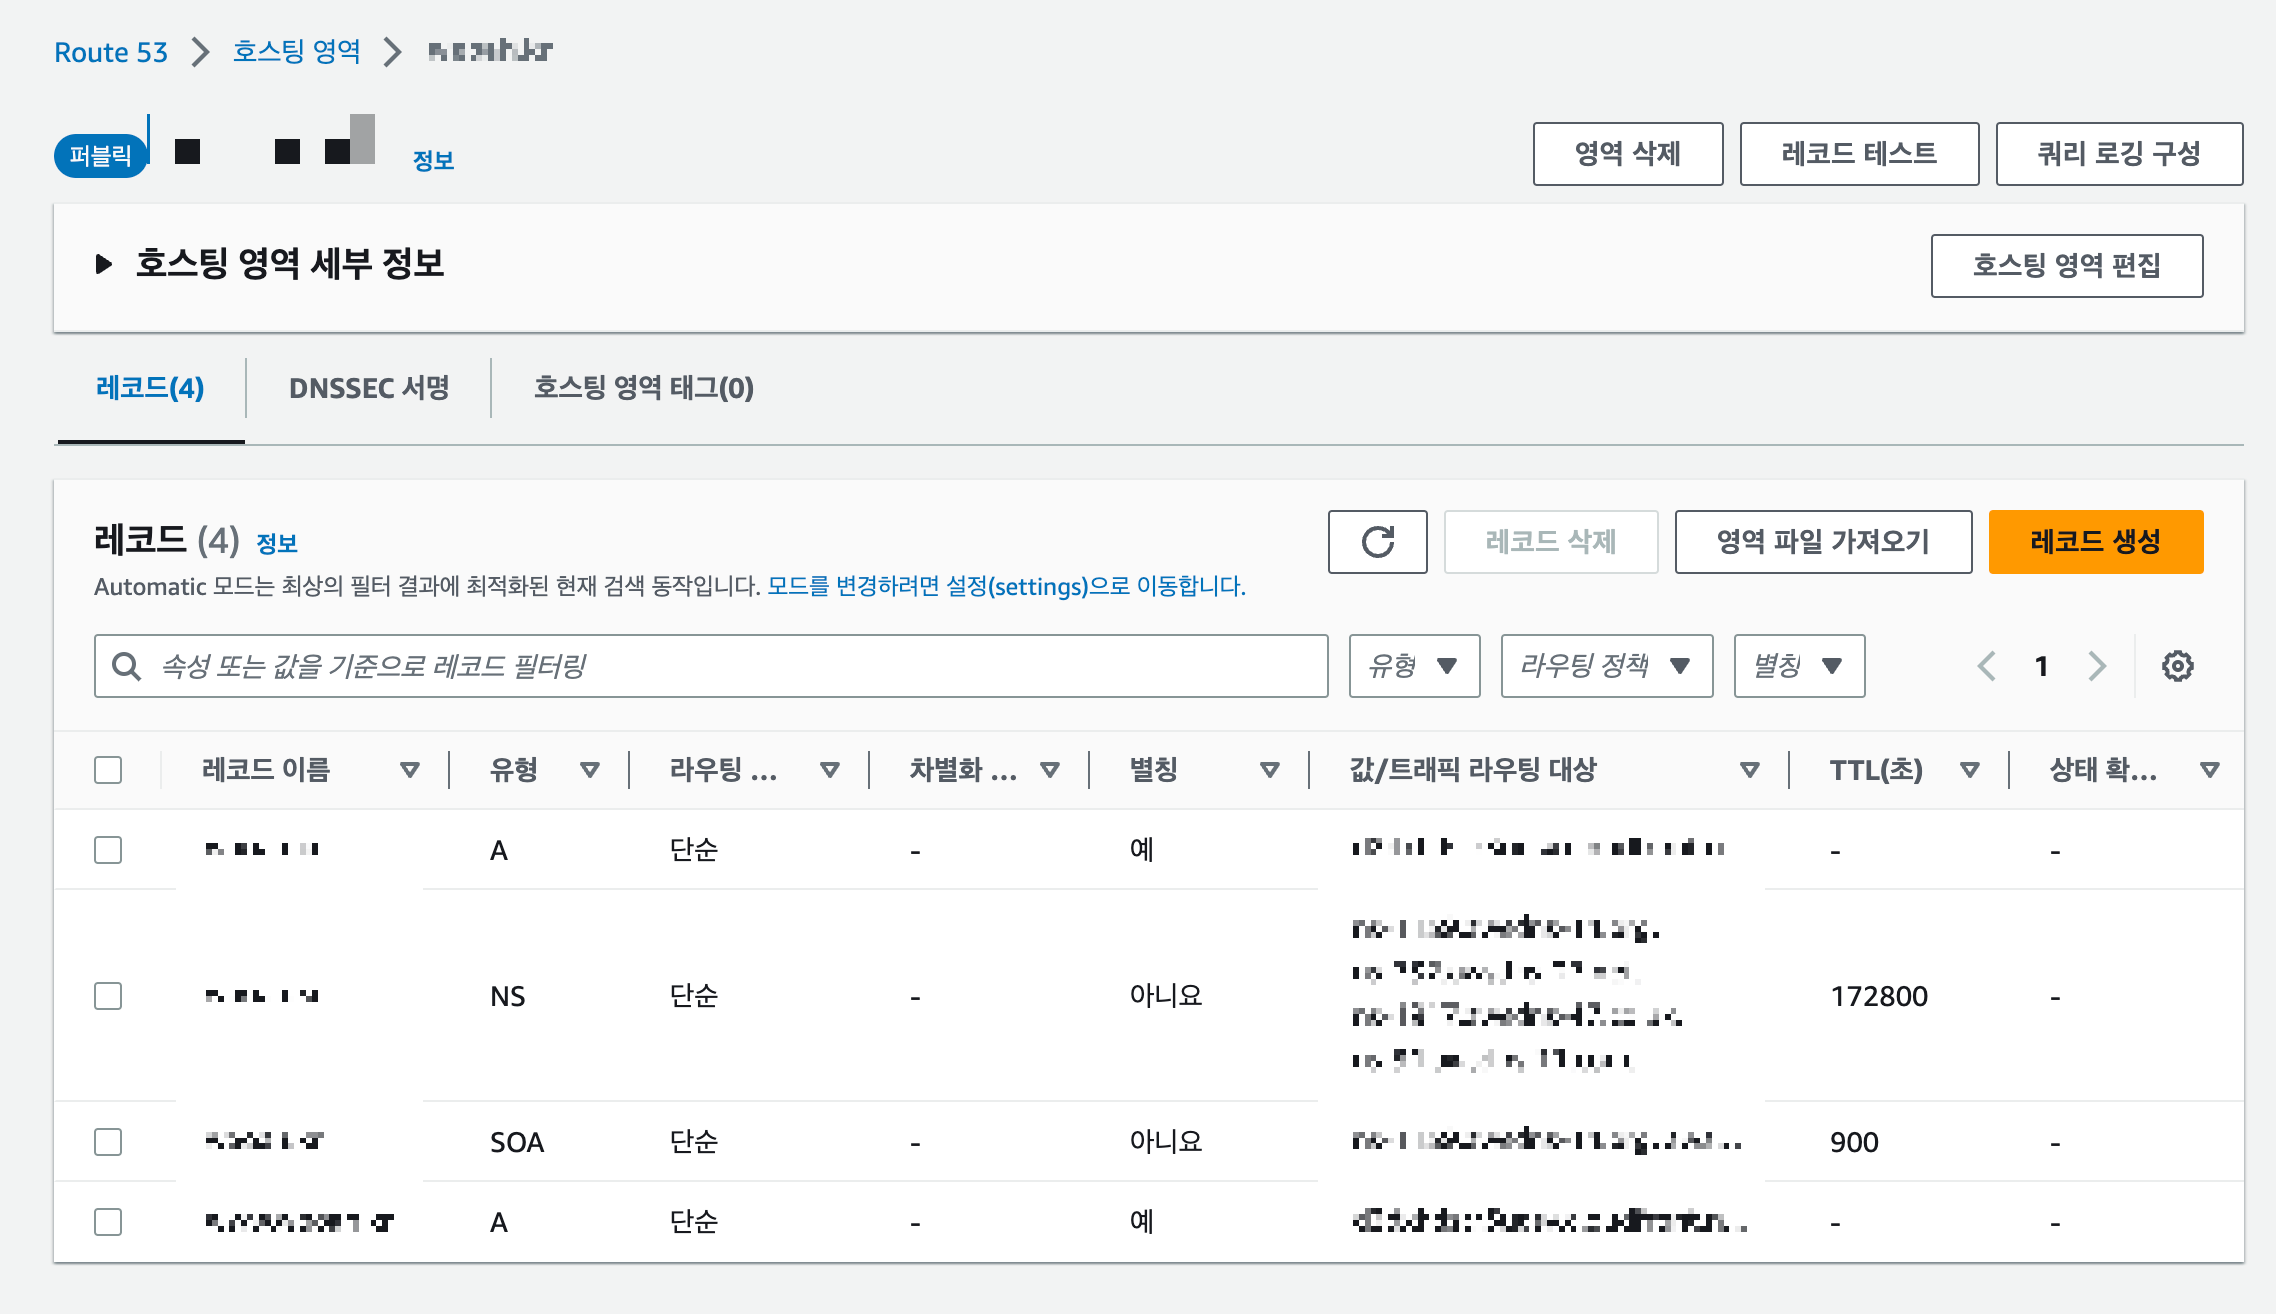Click the record filter search field
2276x1314 pixels.
click(710, 666)
